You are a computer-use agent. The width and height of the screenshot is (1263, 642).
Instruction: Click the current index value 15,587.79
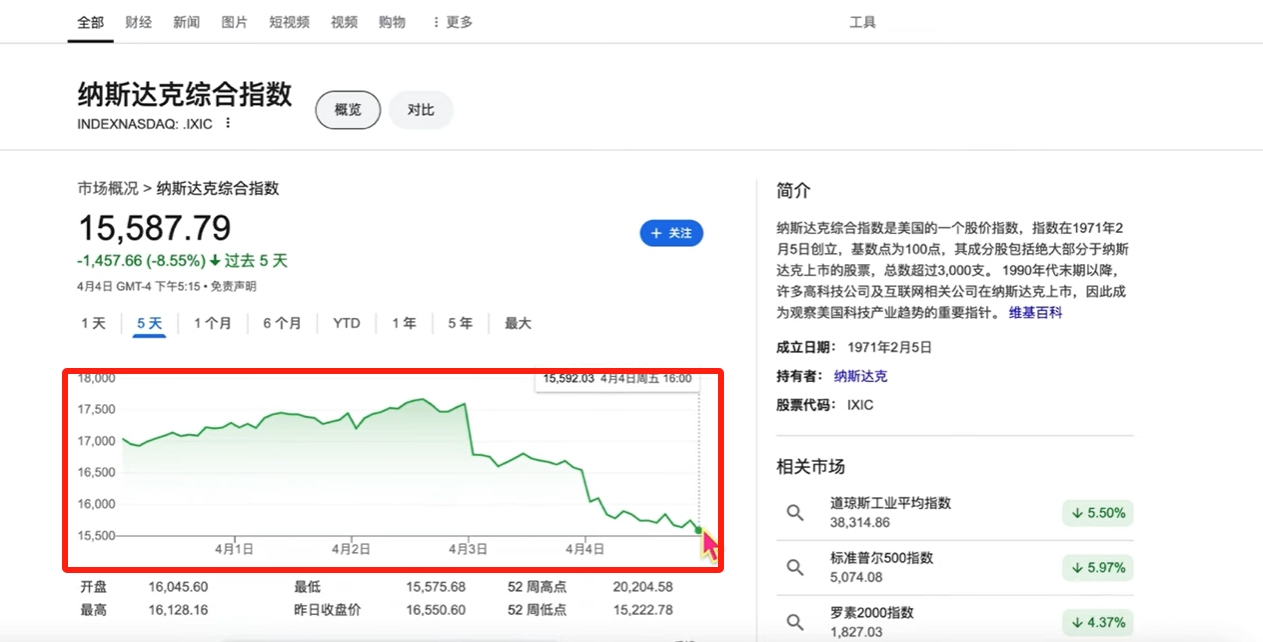pos(154,228)
